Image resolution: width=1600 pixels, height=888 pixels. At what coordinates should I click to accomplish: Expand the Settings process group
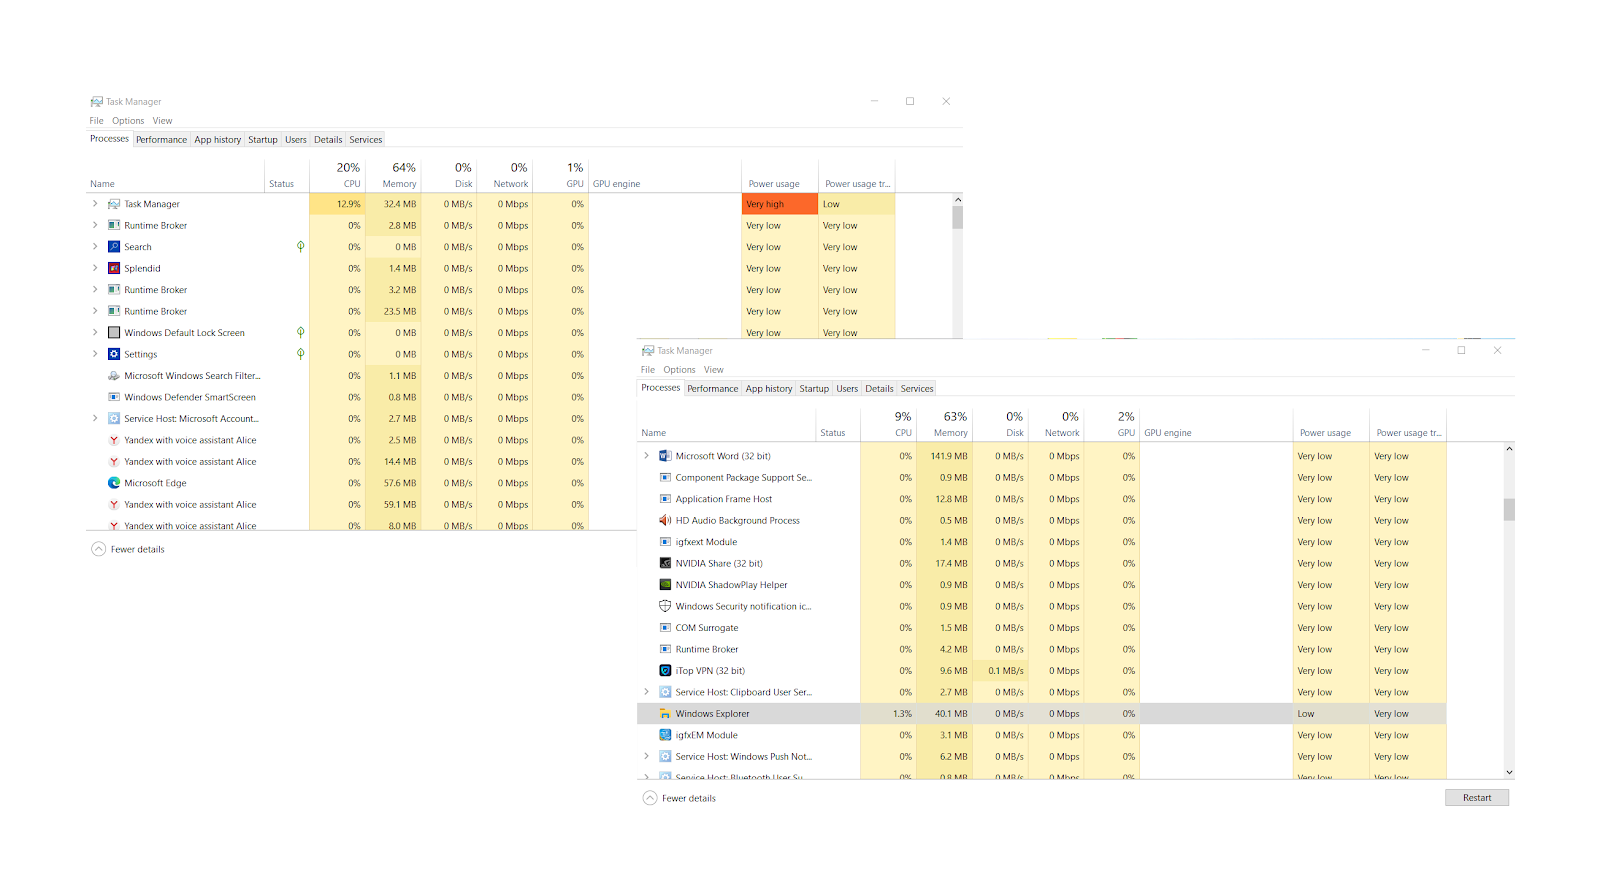[95, 354]
